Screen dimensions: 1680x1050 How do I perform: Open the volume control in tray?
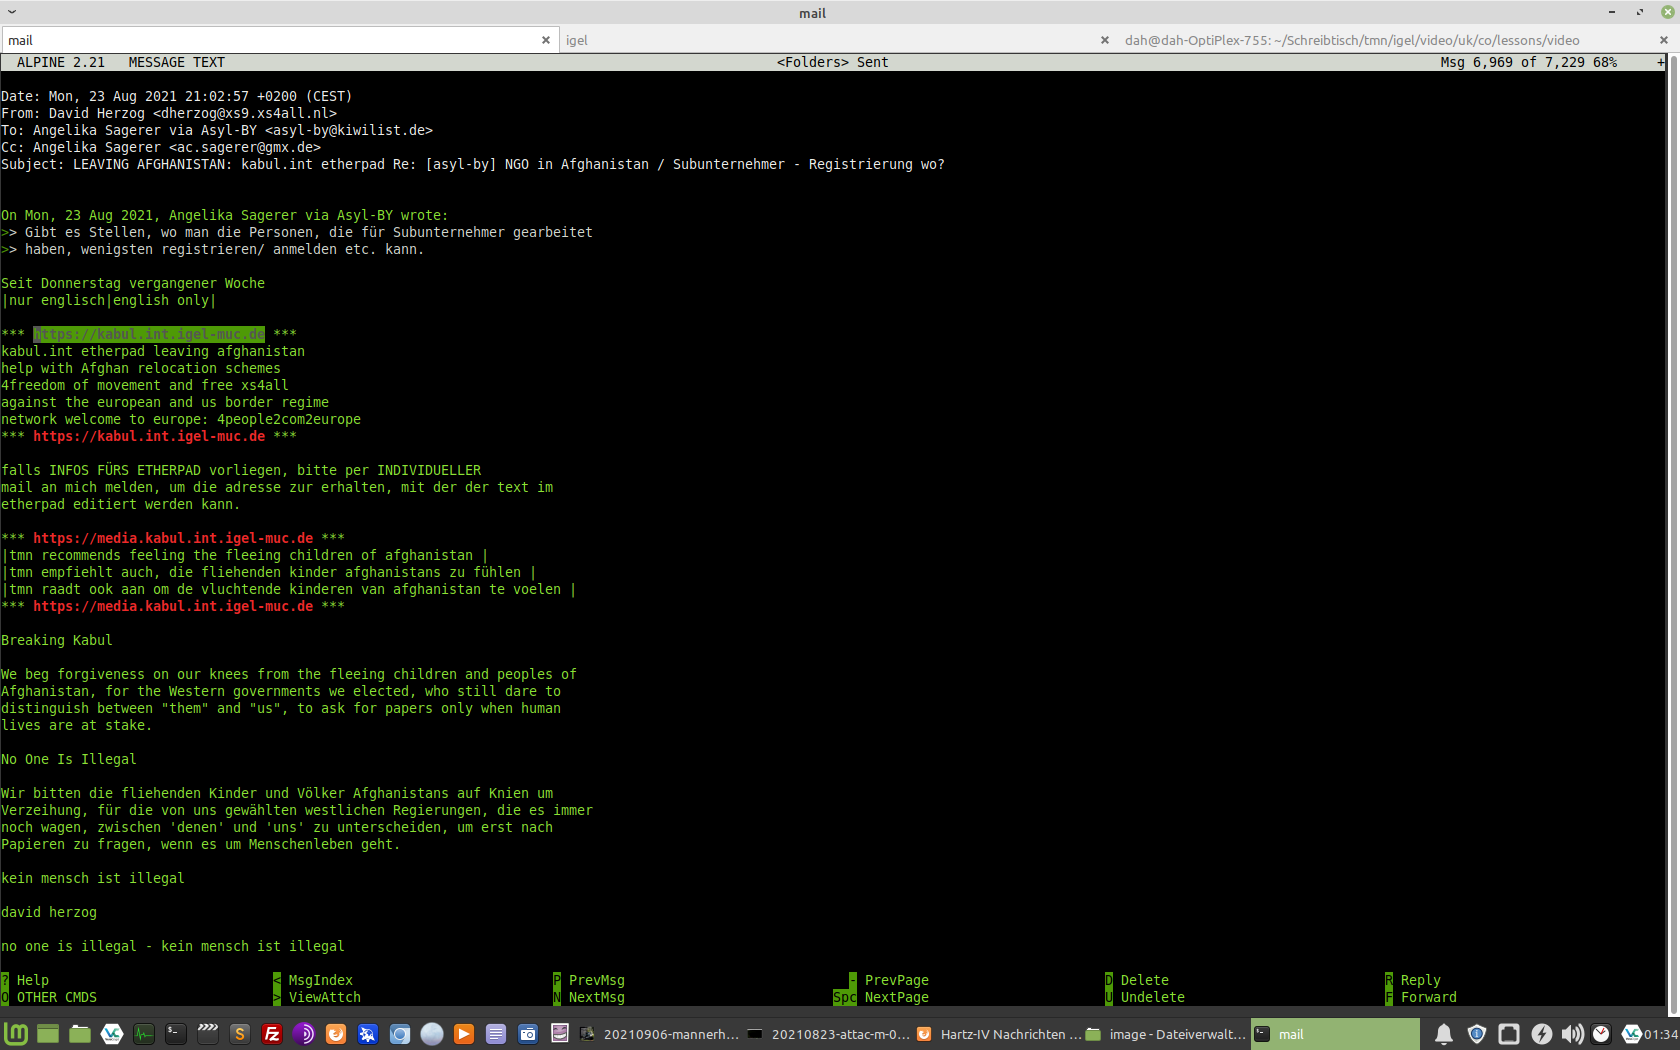tap(1572, 1034)
